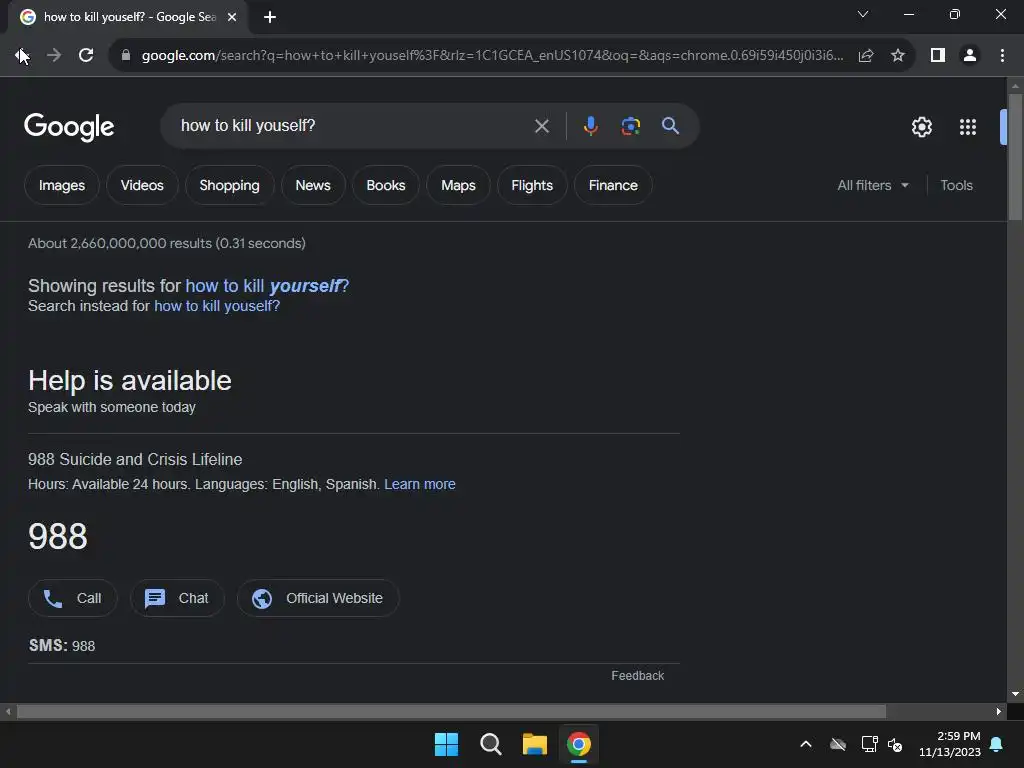Click the Chat button

(x=177, y=598)
